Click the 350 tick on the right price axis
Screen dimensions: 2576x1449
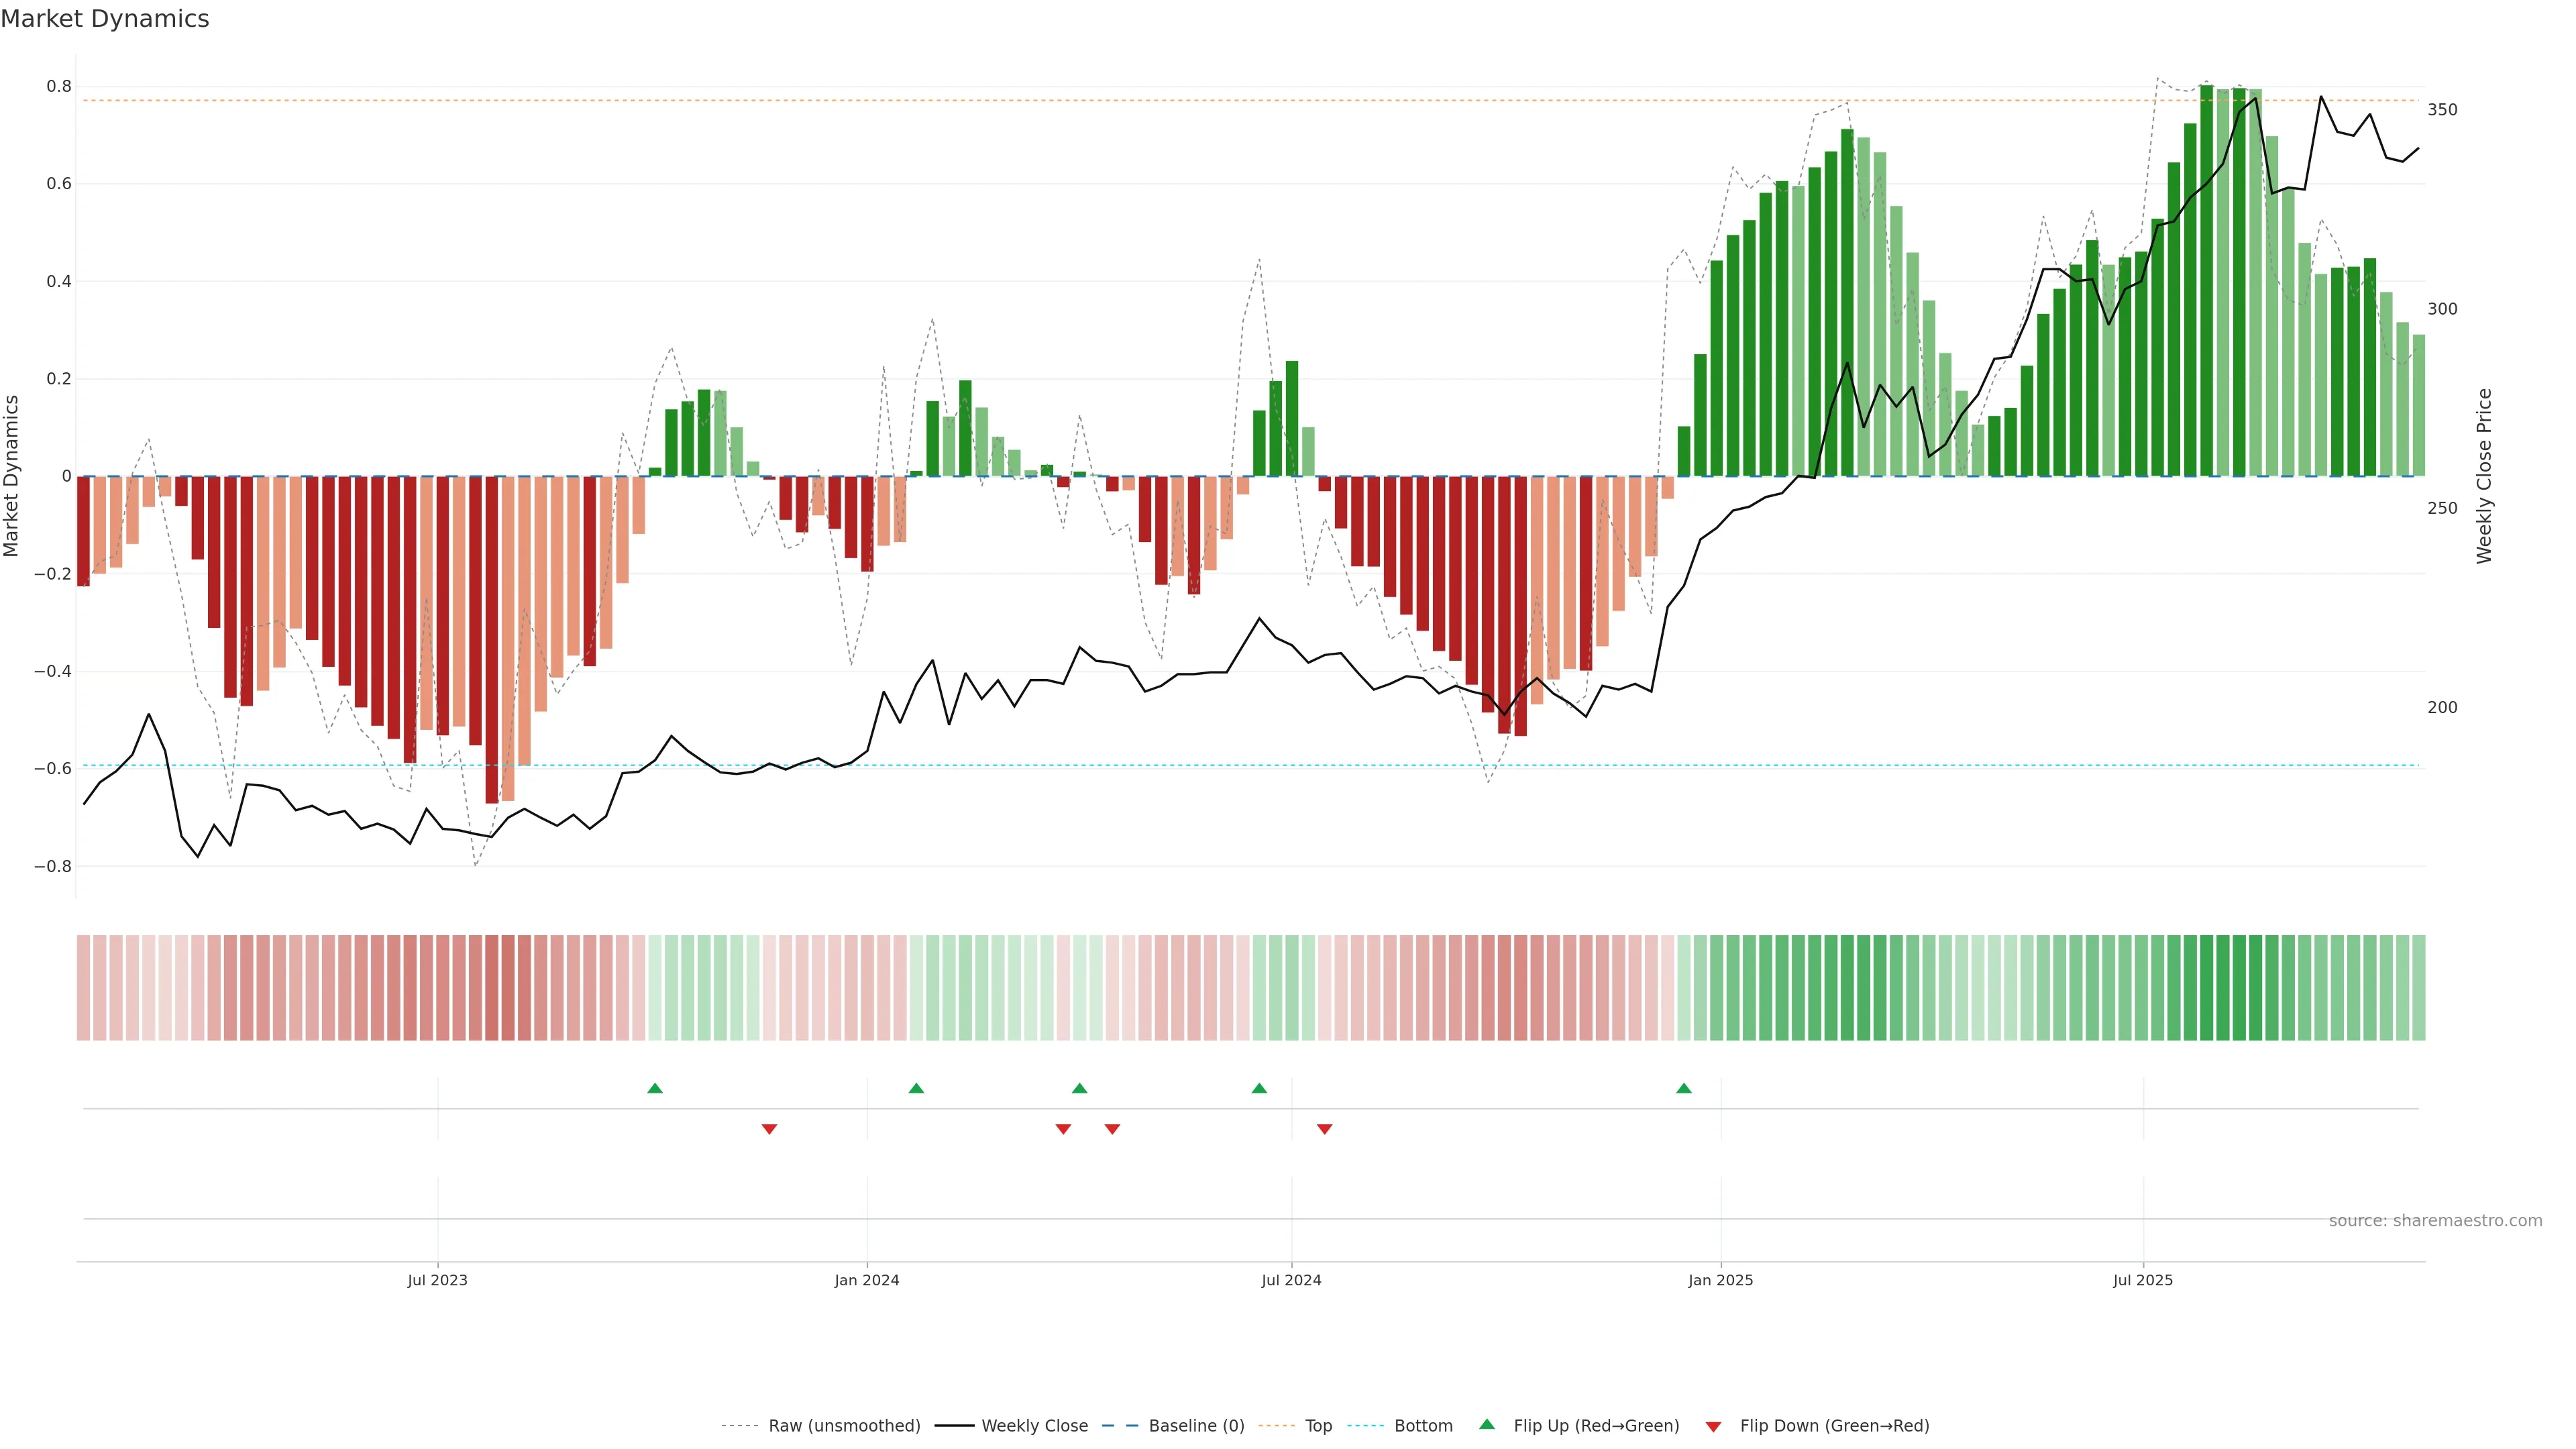tap(2442, 110)
